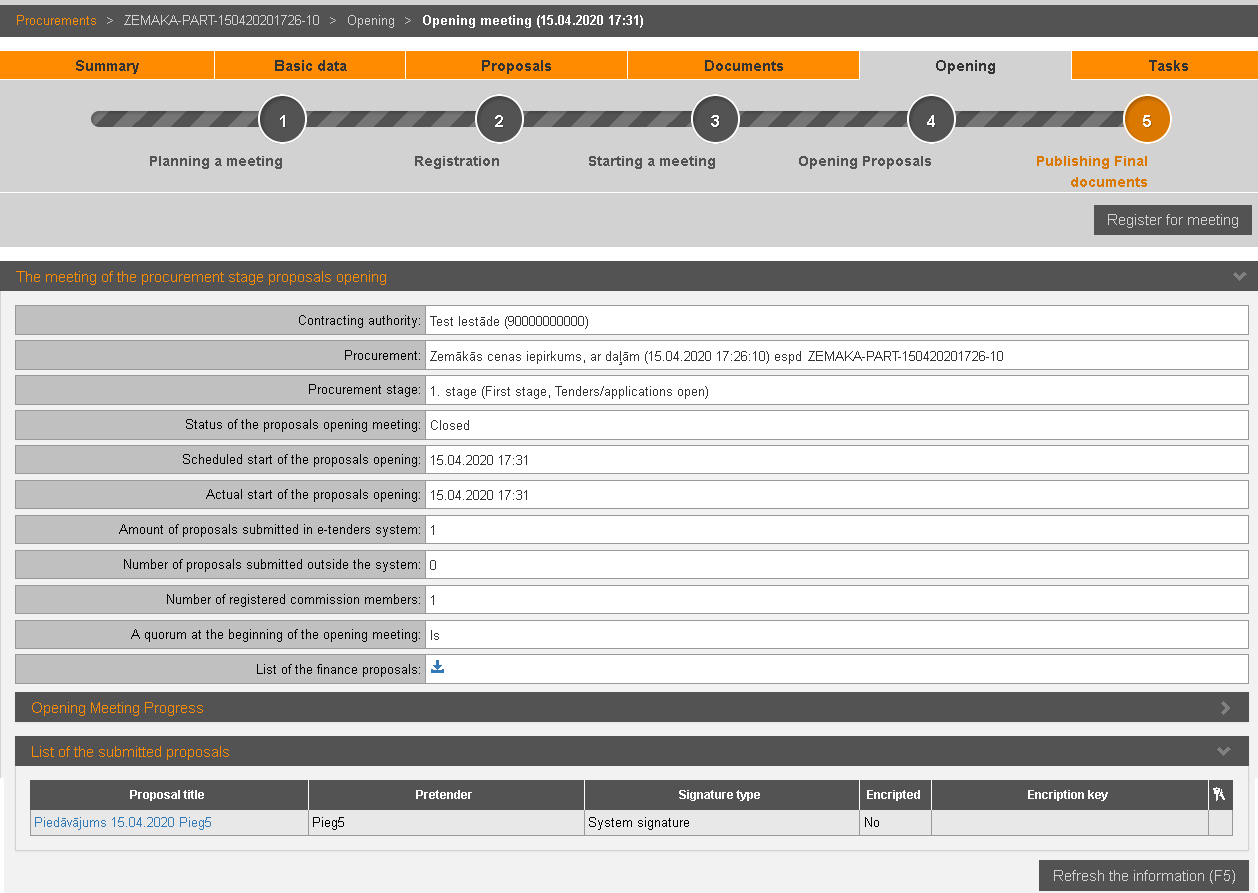Click the Proposal title column header
The height and width of the screenshot is (893, 1258).
(167, 795)
